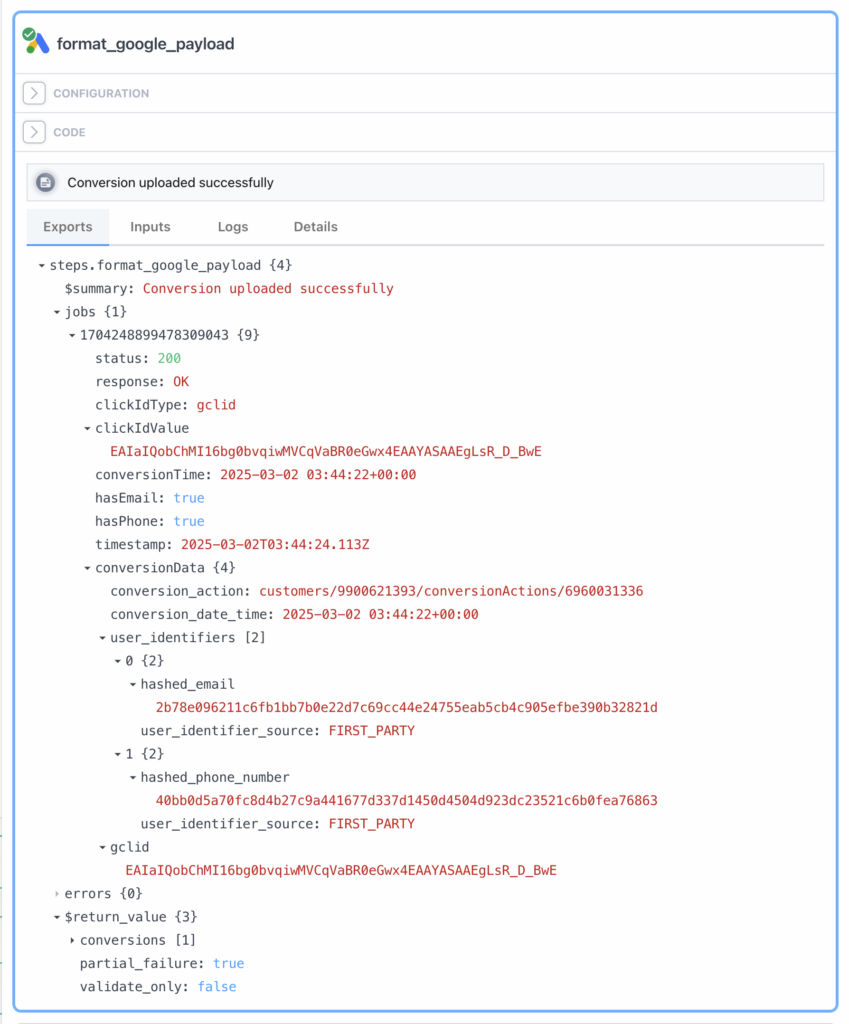Image resolution: width=849 pixels, height=1024 pixels.
Task: Click the summary document icon
Action: coord(46,182)
